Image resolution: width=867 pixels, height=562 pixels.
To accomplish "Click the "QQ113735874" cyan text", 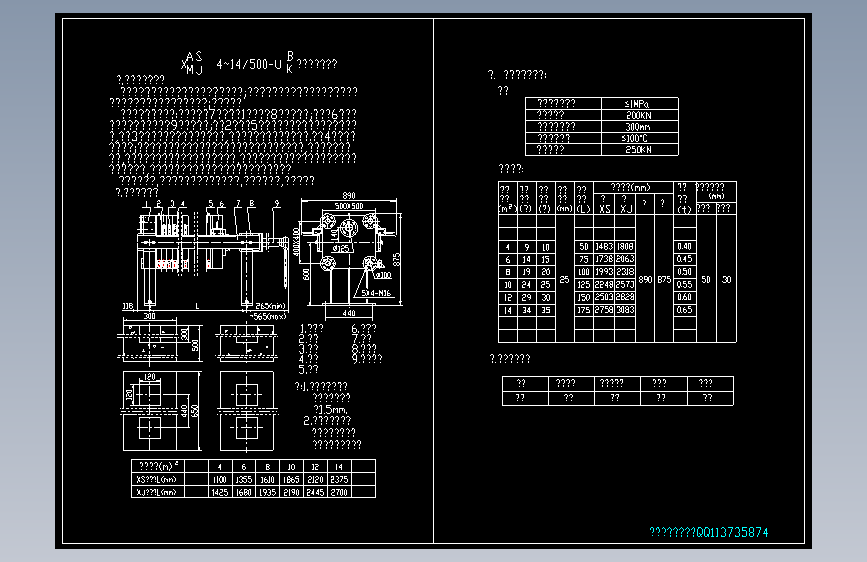I will click(x=732, y=532).
